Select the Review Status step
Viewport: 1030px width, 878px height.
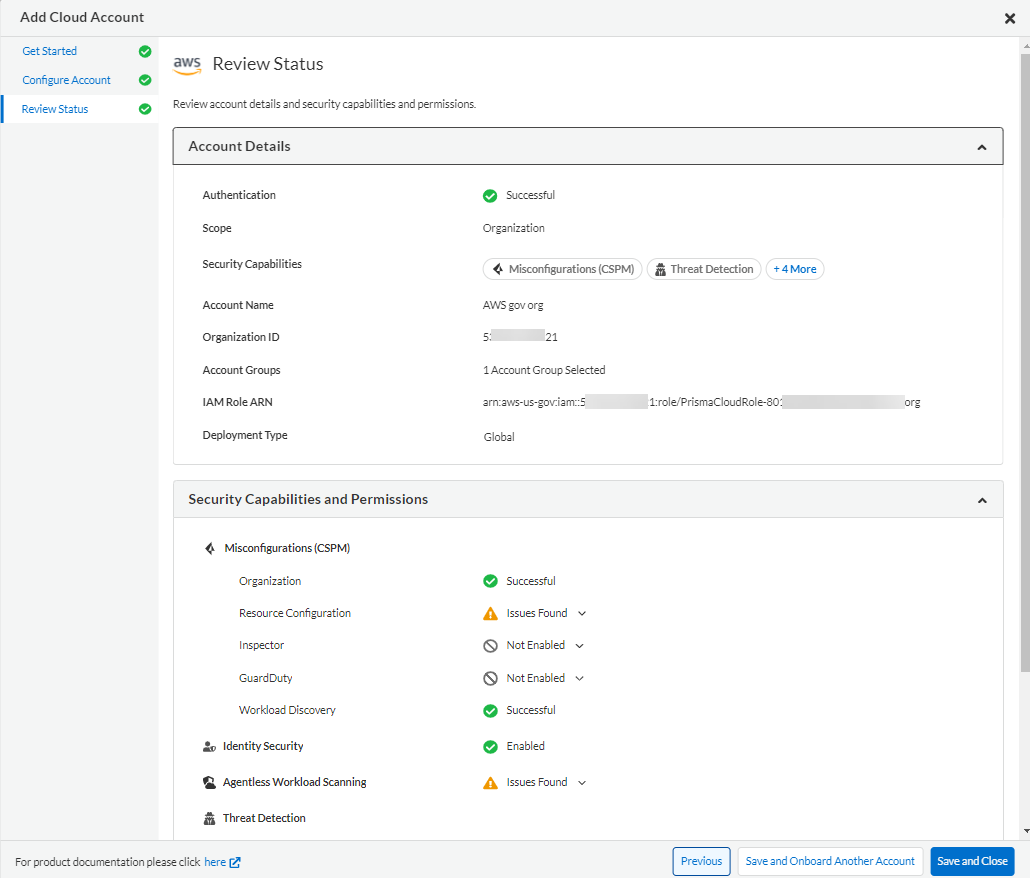click(x=55, y=109)
